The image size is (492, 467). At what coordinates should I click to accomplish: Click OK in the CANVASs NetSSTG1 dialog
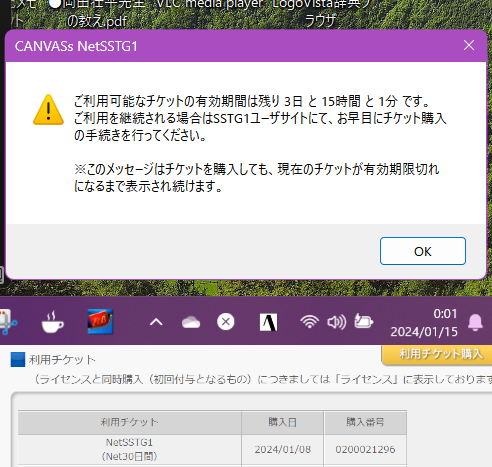pyautogui.click(x=423, y=251)
